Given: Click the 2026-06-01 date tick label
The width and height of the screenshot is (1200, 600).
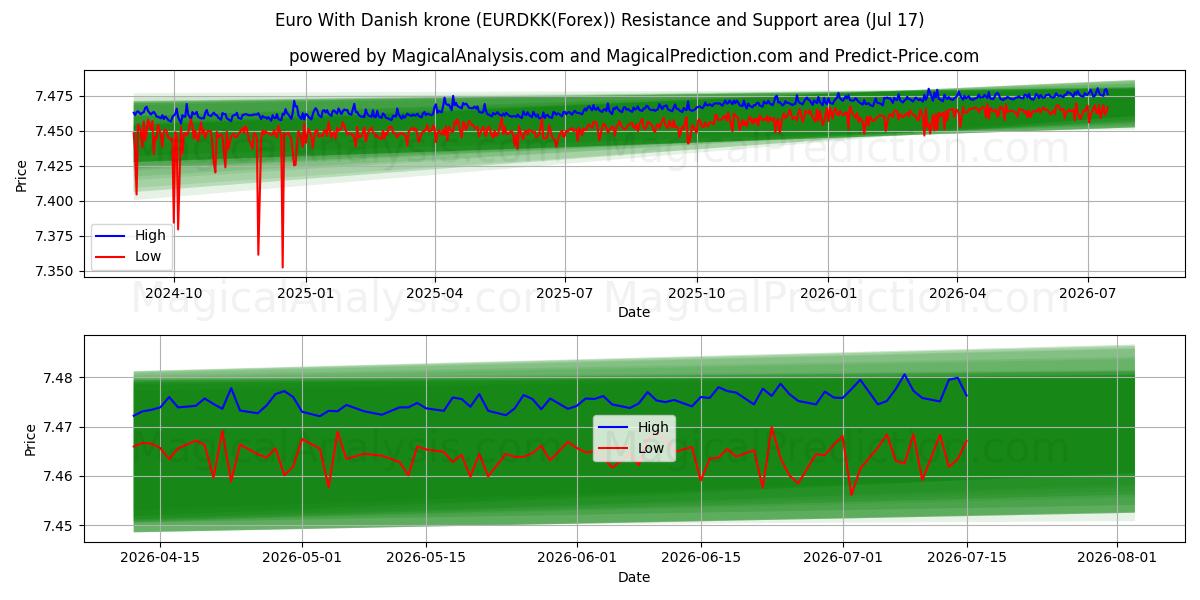Looking at the screenshot, I should coord(577,558).
